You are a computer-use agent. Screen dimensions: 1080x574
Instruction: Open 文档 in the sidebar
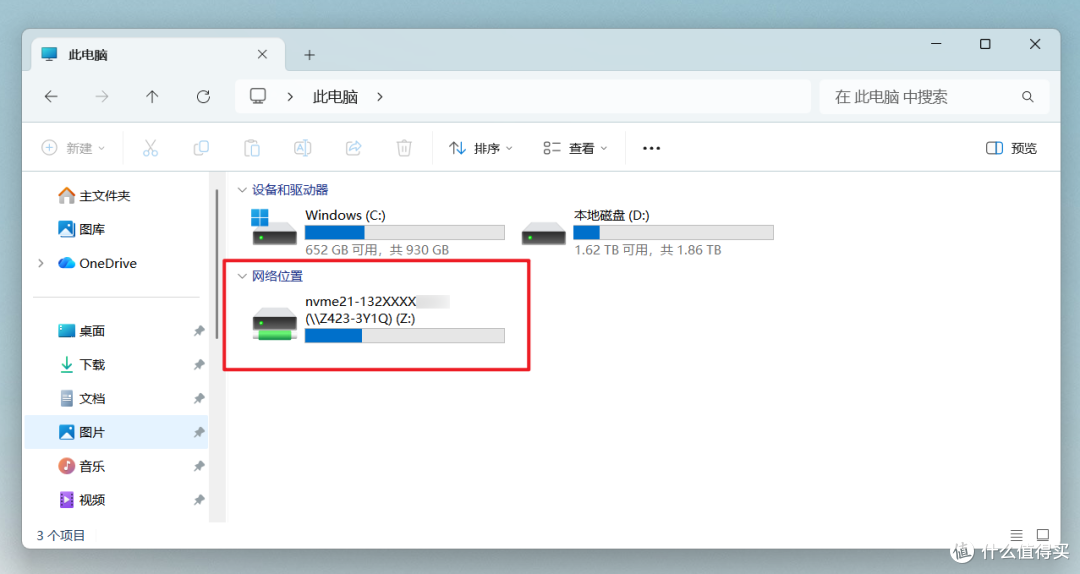pyautogui.click(x=82, y=398)
